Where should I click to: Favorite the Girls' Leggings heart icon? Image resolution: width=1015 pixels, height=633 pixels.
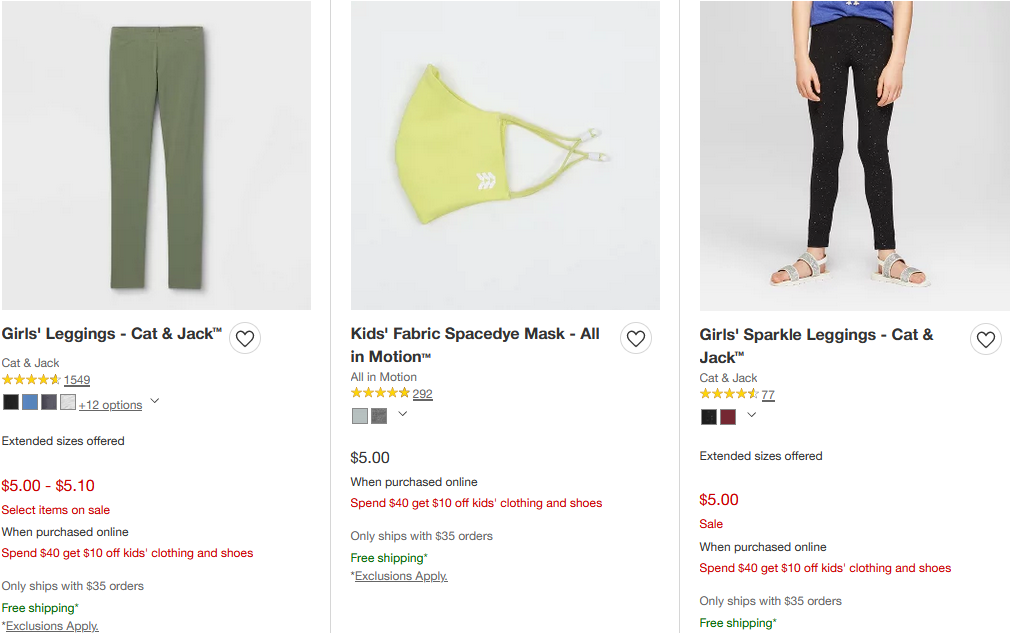tap(245, 339)
